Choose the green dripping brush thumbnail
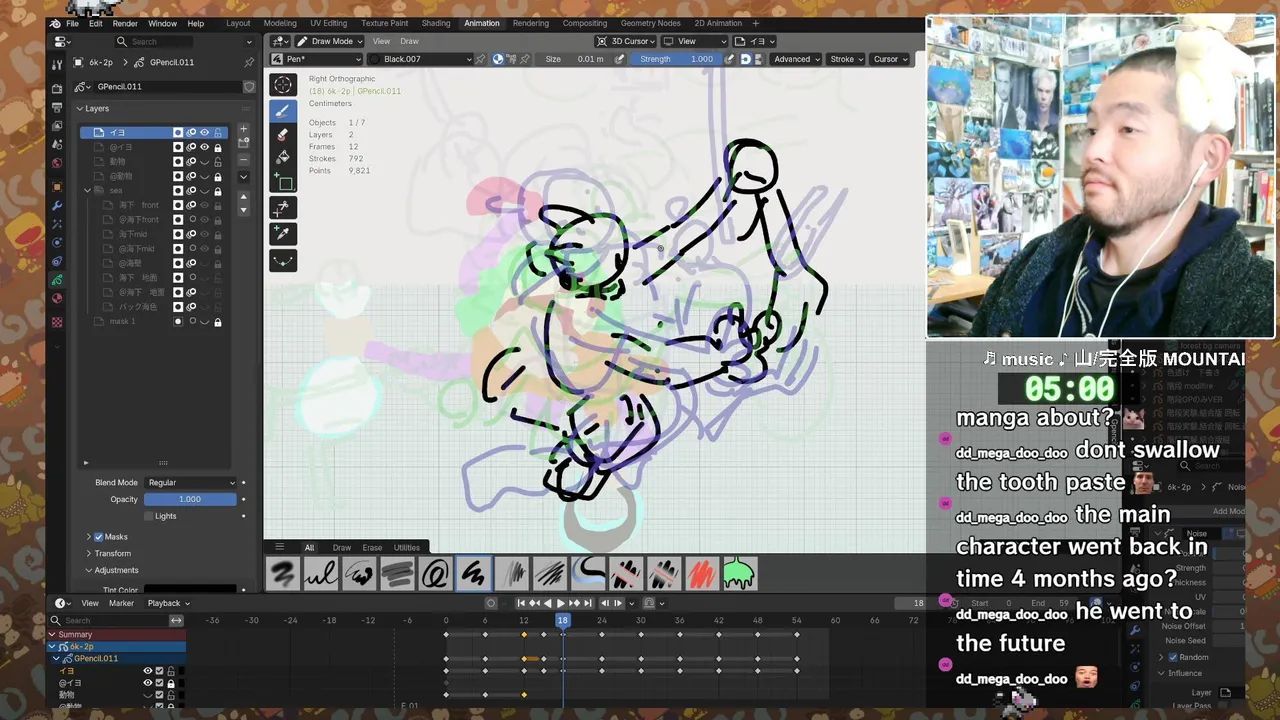Viewport: 1280px width, 720px height. (x=739, y=574)
